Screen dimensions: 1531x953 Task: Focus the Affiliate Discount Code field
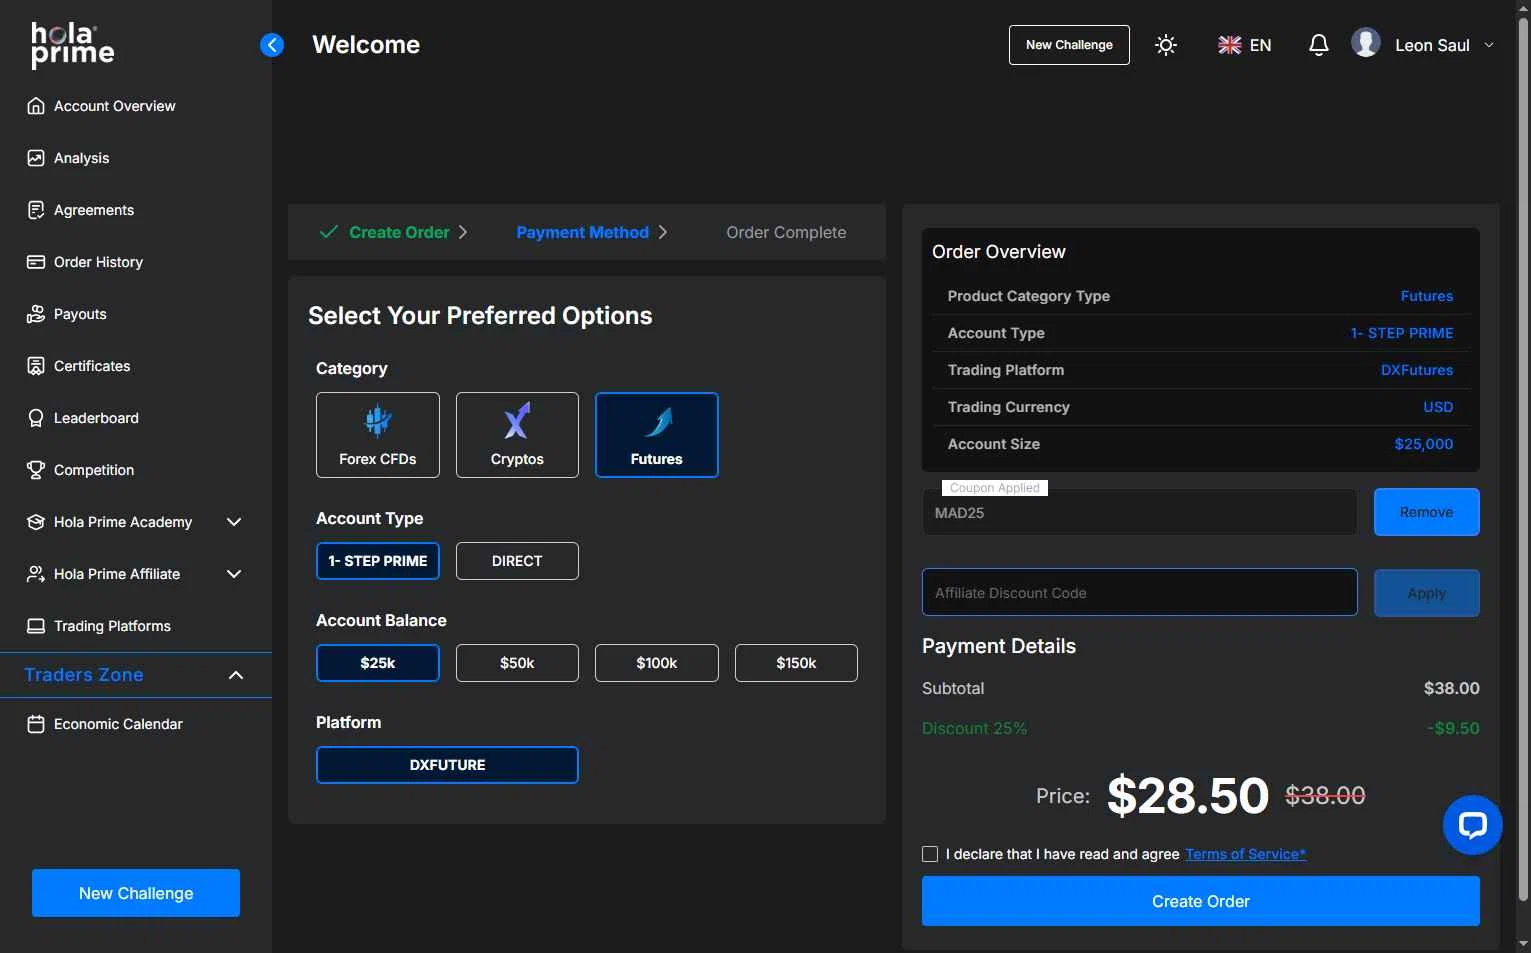tap(1139, 593)
